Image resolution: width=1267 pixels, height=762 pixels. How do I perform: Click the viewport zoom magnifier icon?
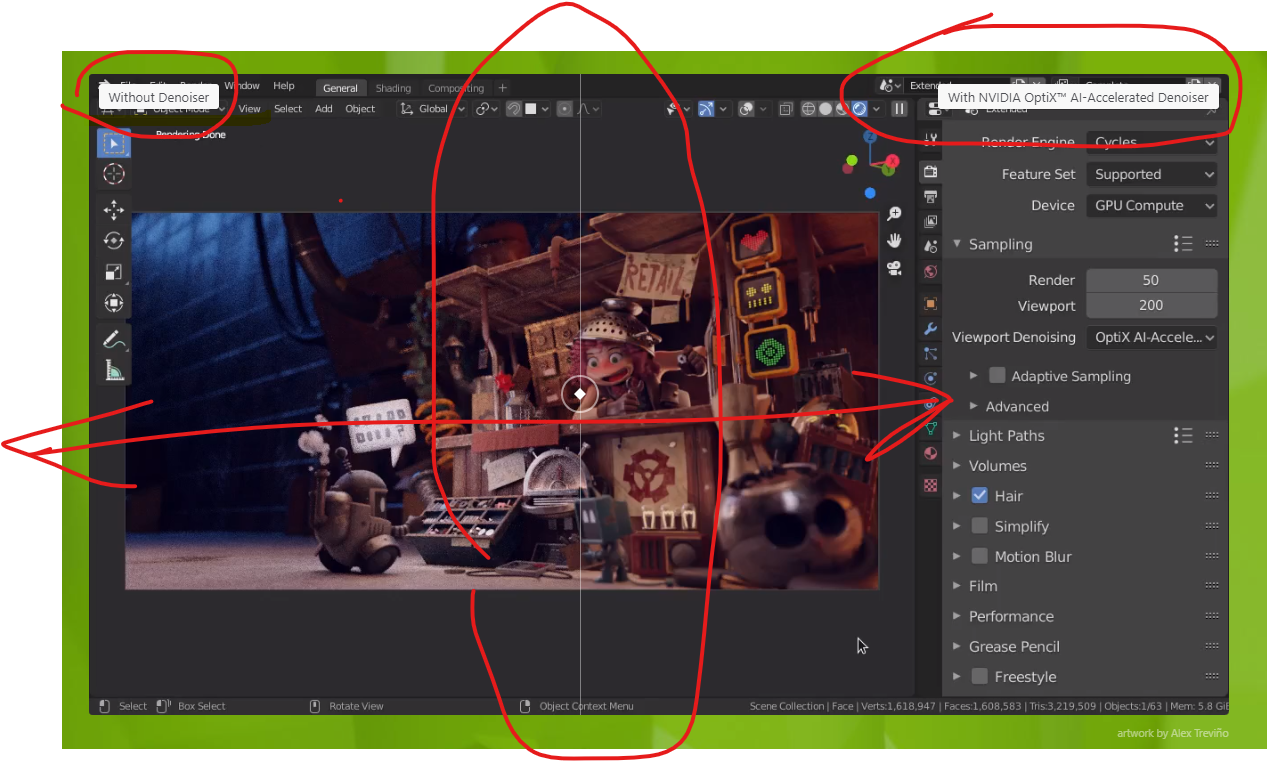[894, 215]
